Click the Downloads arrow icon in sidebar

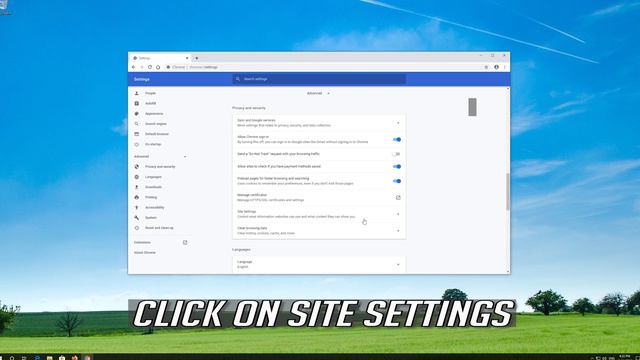tap(137, 187)
